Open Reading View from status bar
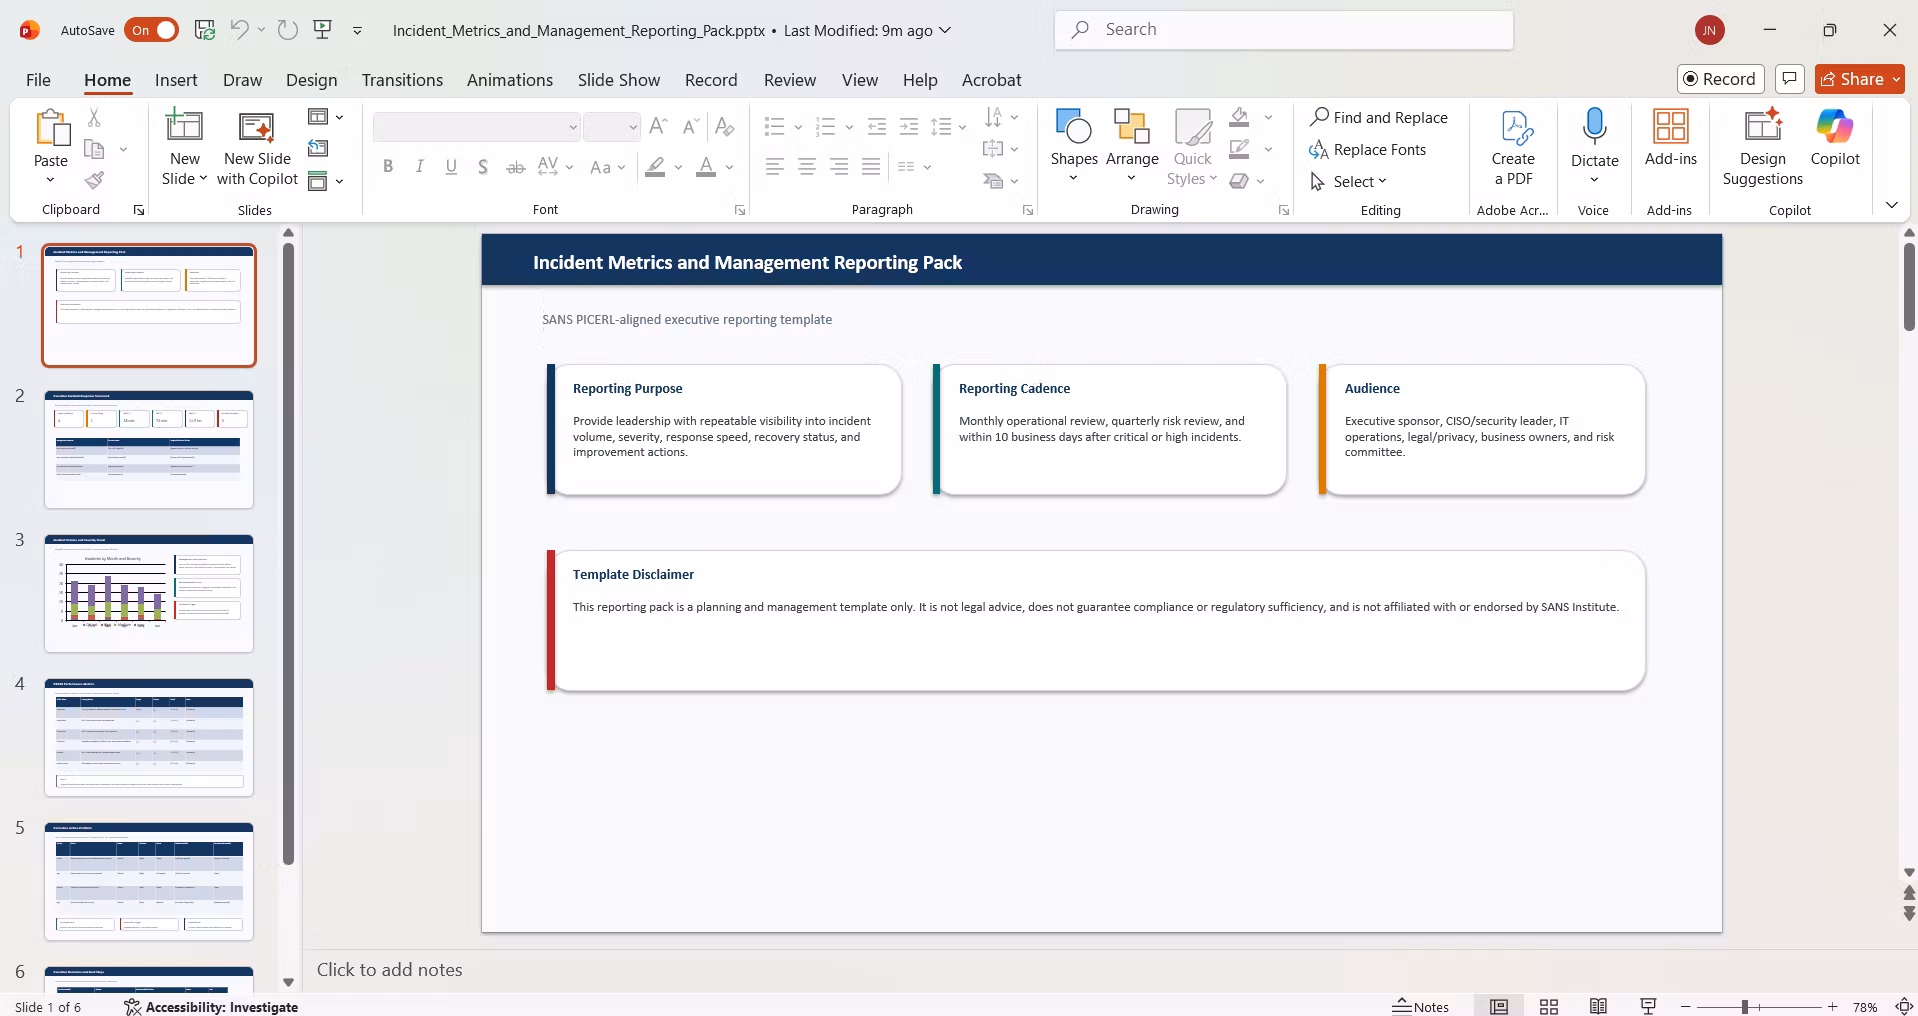The image size is (1918, 1016). point(1598,1006)
